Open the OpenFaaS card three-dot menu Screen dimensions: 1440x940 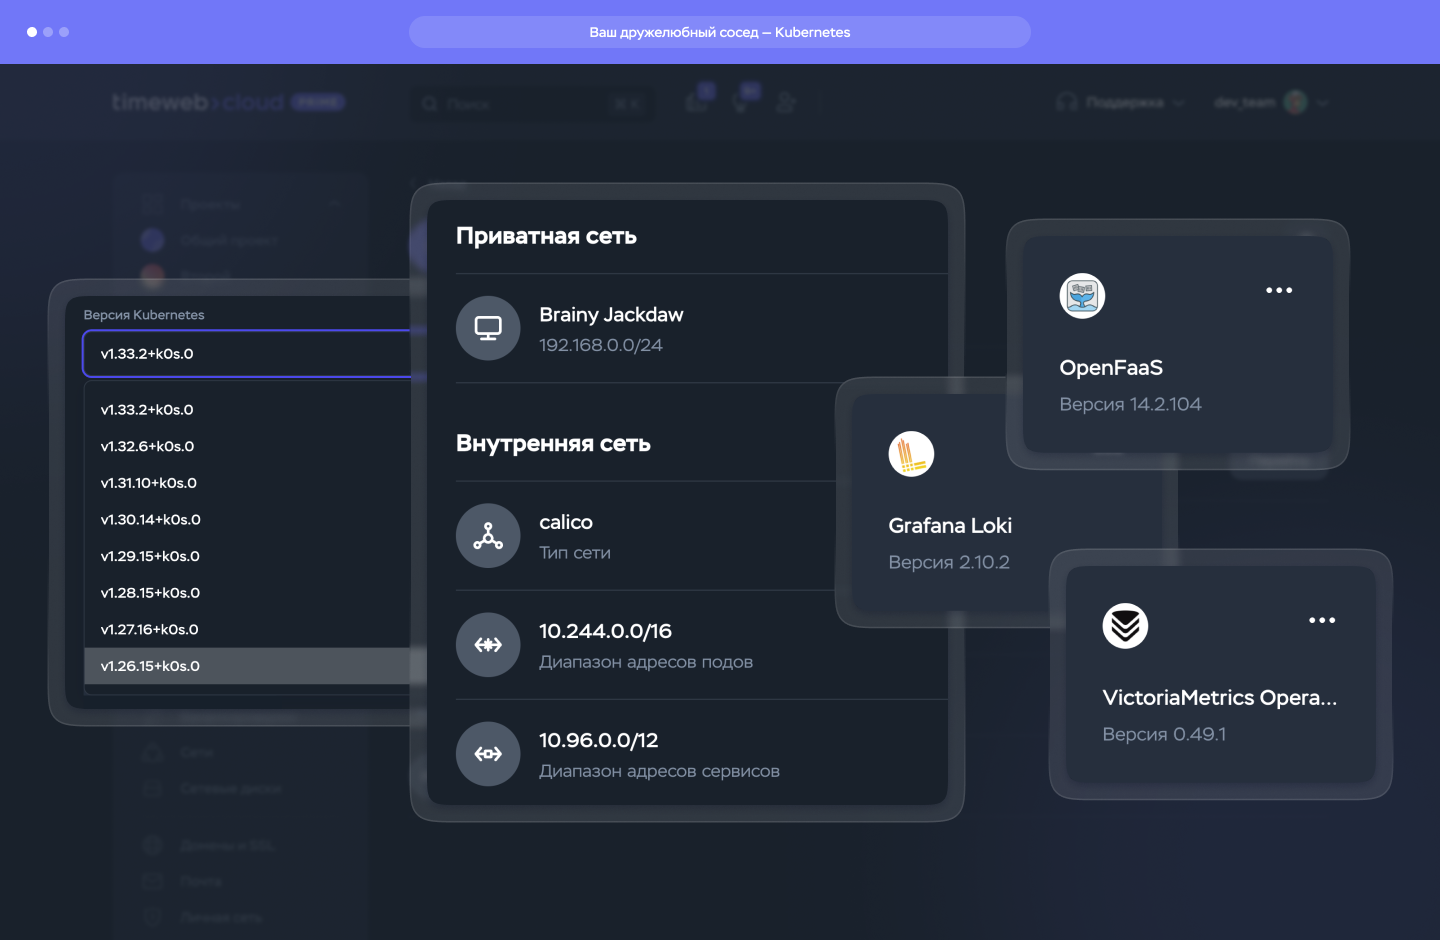click(1279, 290)
